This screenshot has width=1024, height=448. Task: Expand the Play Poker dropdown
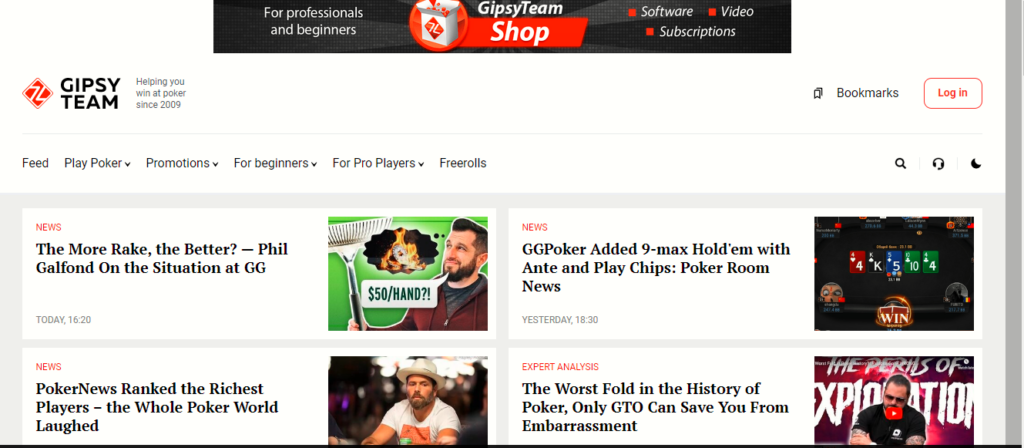[x=97, y=163]
